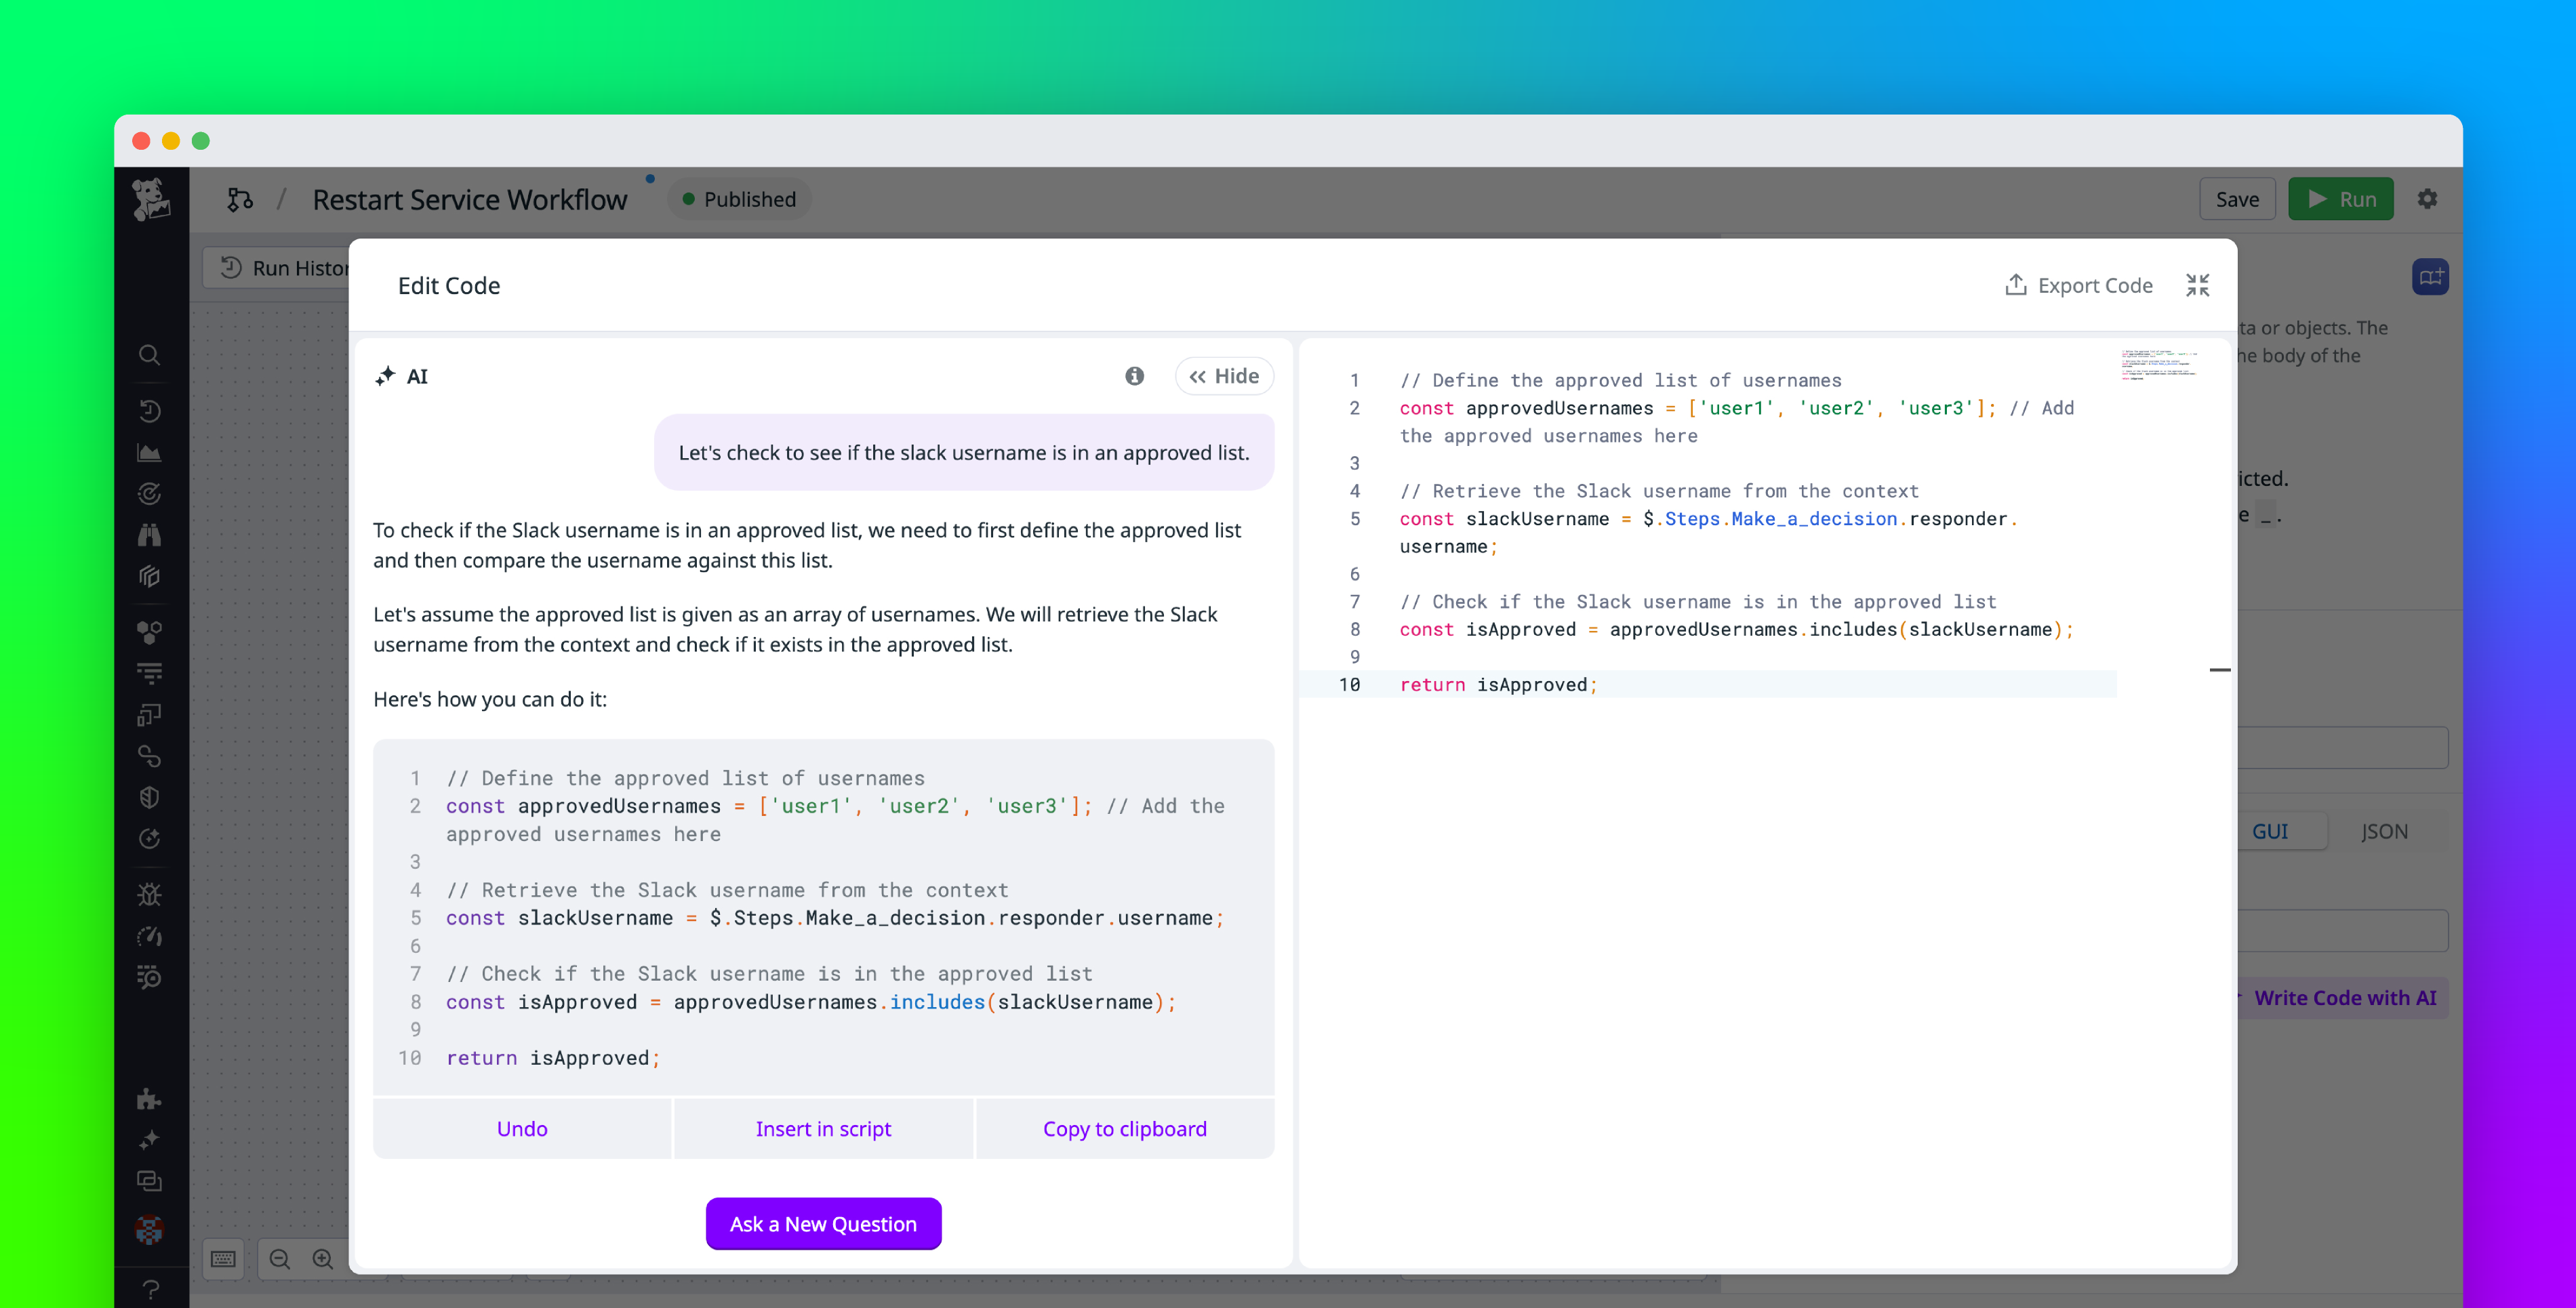2576x1308 pixels.
Task: Open workflow settings via gear icon
Action: click(x=2428, y=198)
